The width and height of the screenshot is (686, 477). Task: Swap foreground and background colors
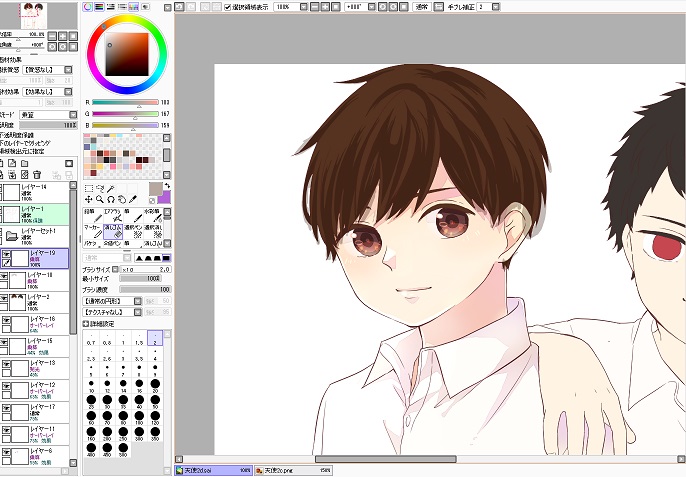point(167,186)
